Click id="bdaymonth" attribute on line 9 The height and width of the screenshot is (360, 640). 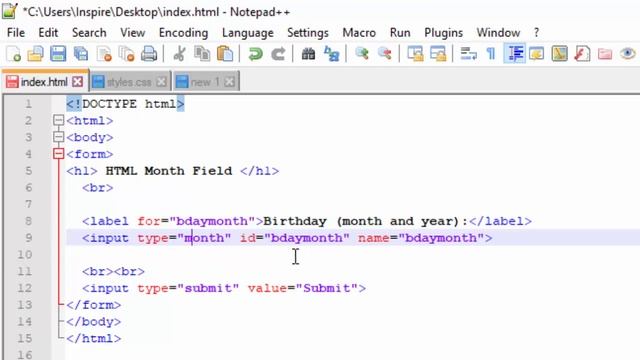(x=295, y=238)
